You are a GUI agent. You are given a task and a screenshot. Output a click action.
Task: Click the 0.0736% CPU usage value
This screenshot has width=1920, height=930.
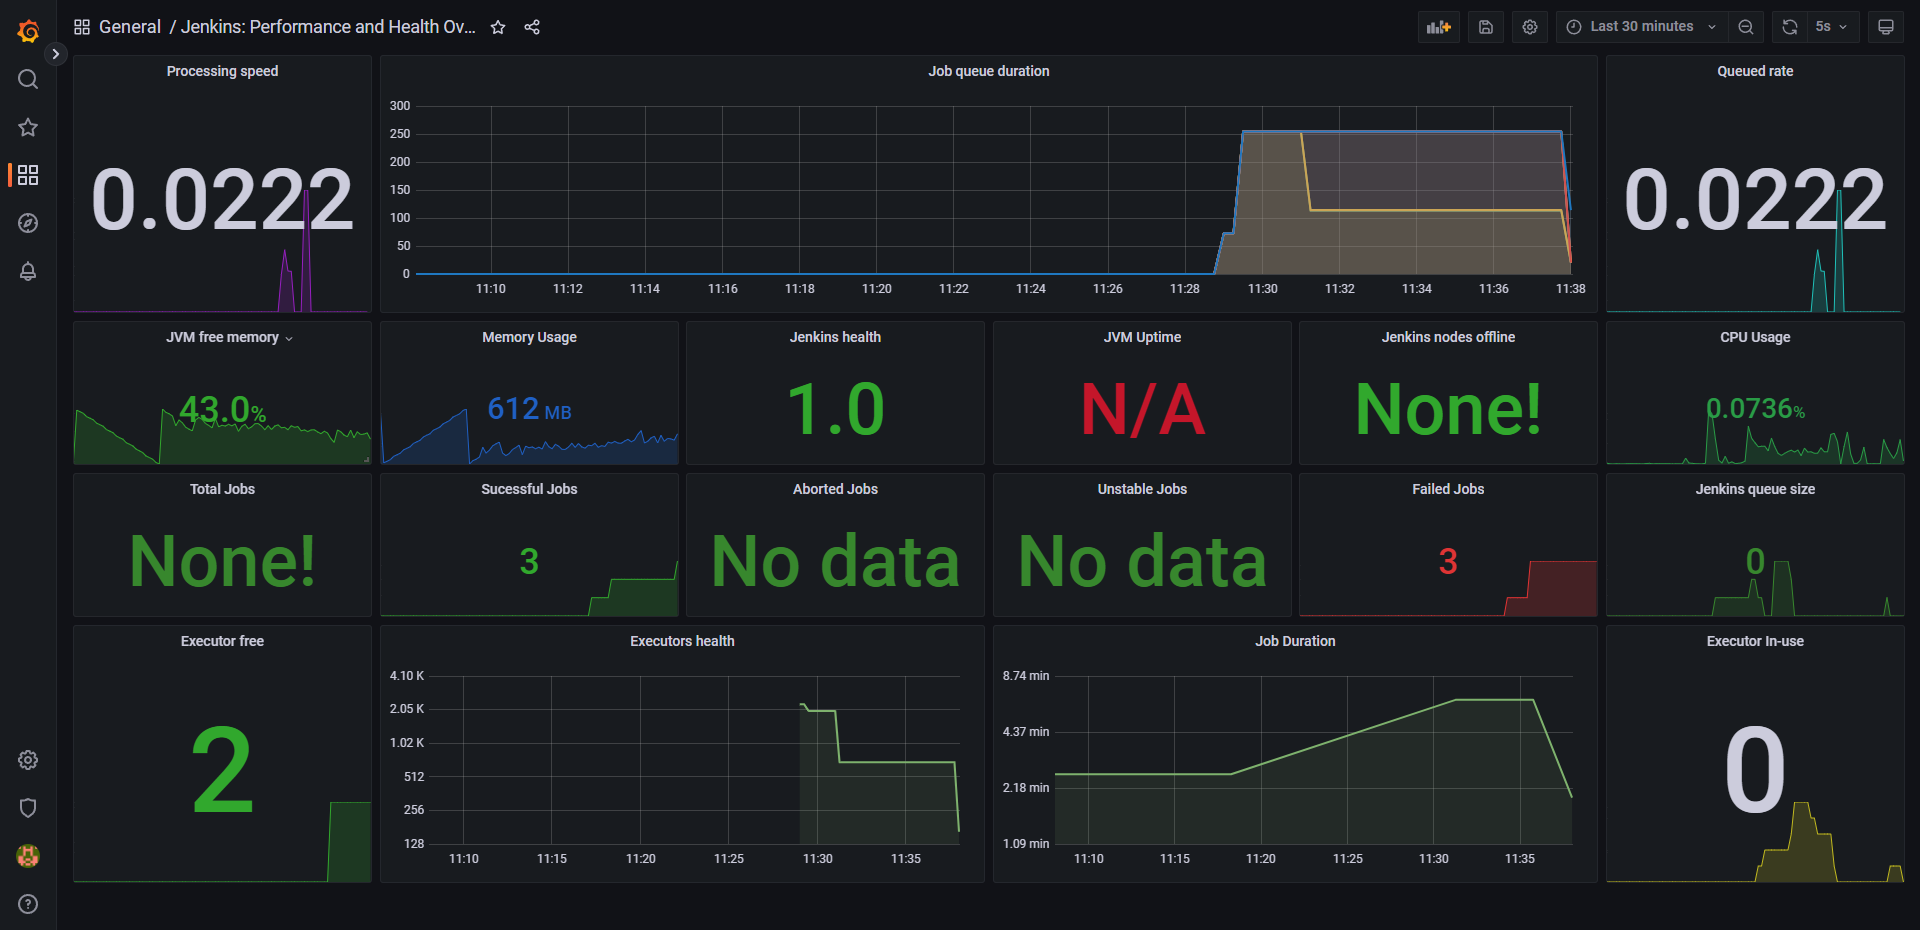1755,409
